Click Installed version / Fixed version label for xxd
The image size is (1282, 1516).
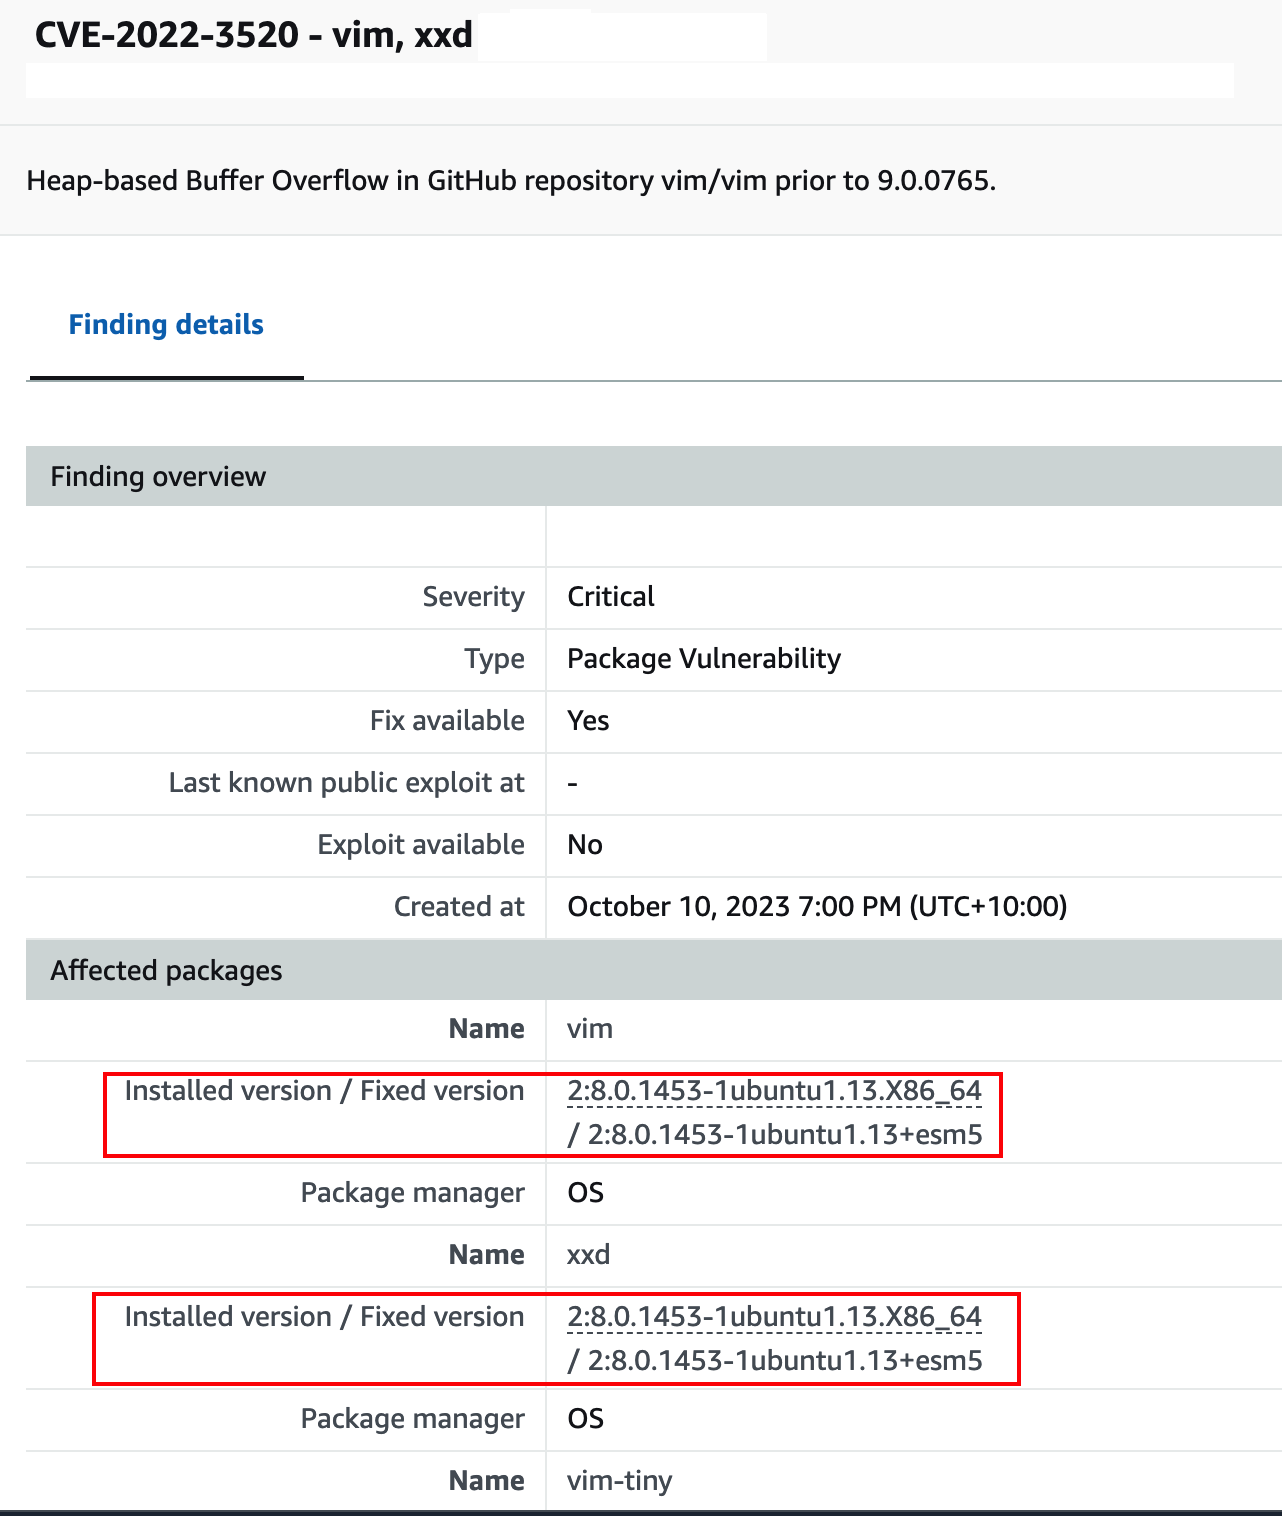click(324, 1316)
